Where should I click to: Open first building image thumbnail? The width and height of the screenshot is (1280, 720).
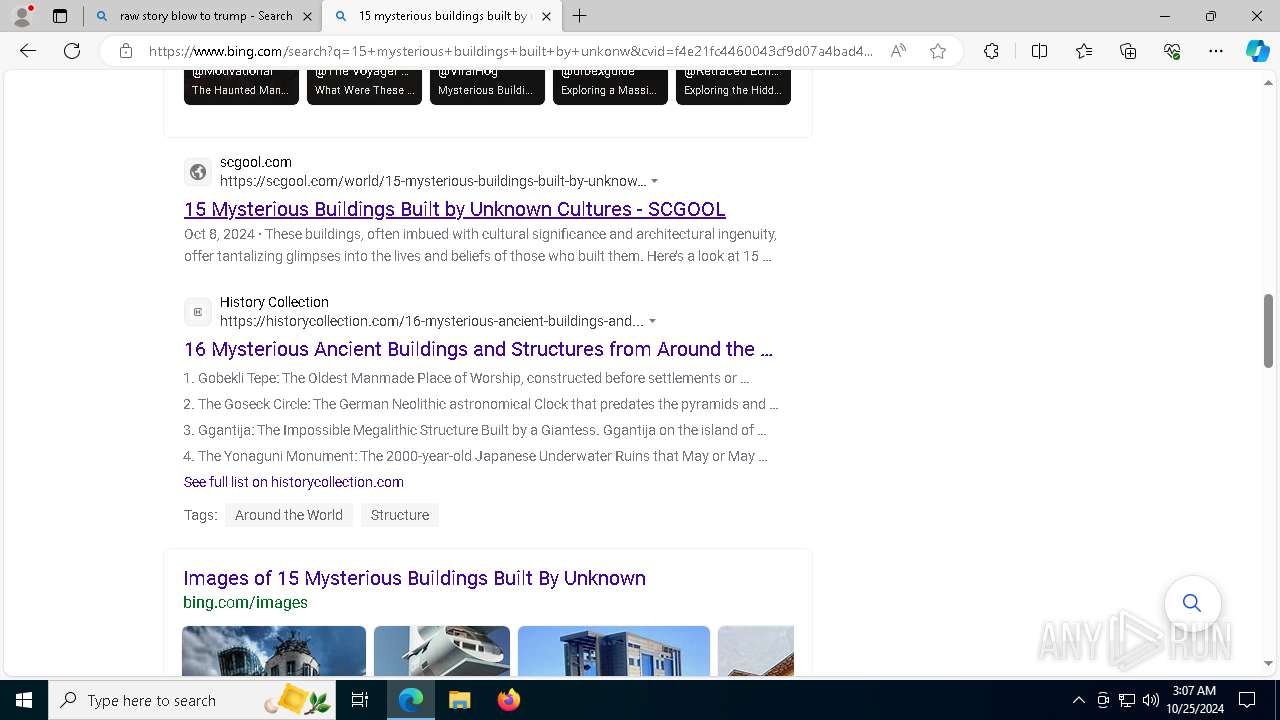click(x=274, y=651)
